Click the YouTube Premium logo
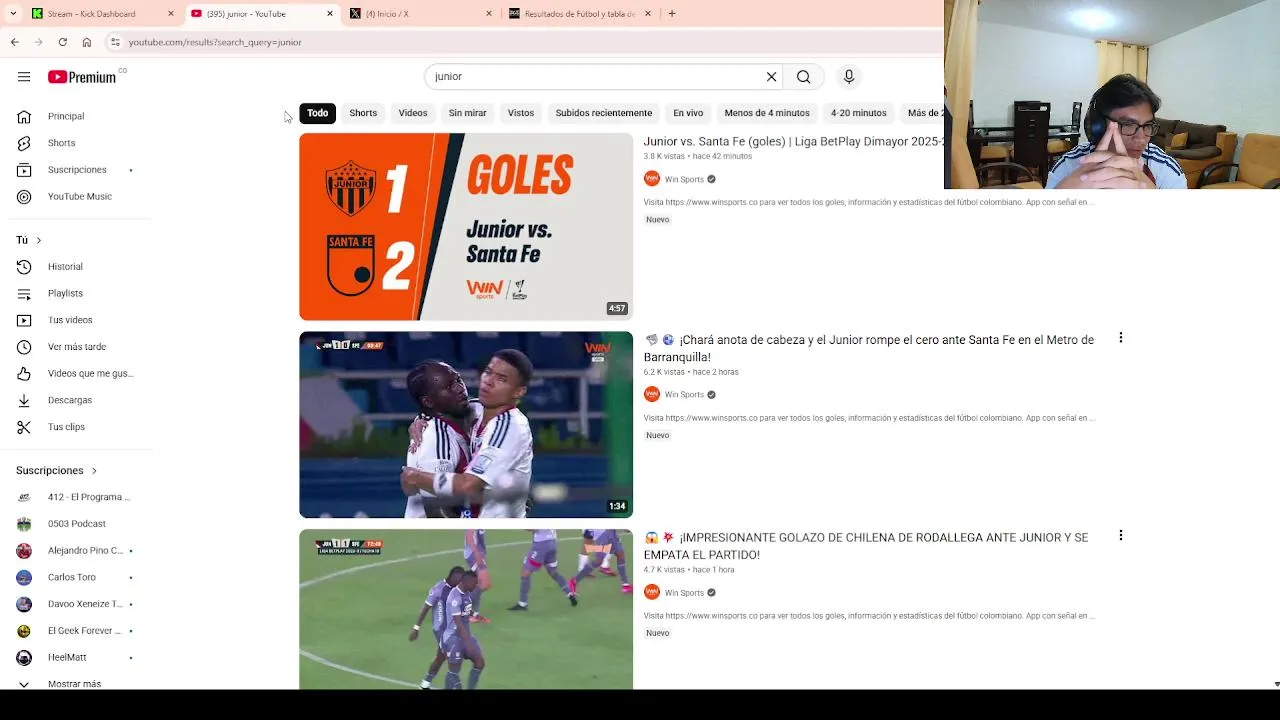This screenshot has width=1280, height=720. 82,77
